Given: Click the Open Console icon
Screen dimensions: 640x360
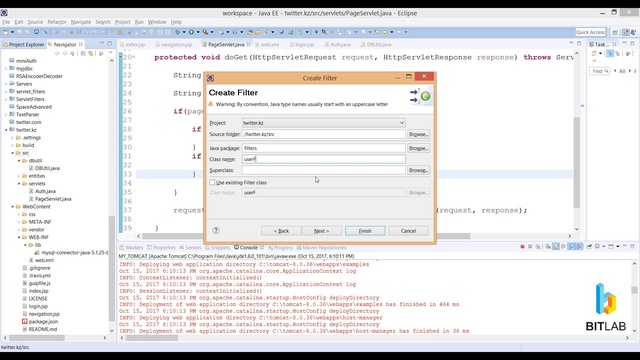Looking at the screenshot, I should pos(611,247).
